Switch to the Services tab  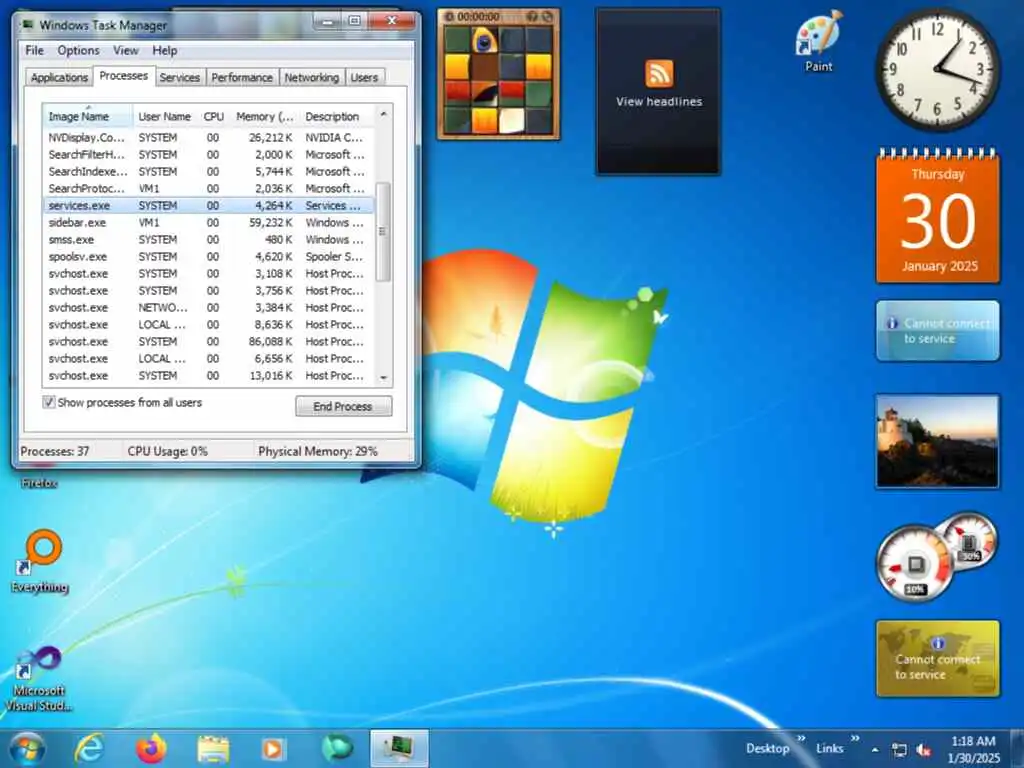point(180,77)
